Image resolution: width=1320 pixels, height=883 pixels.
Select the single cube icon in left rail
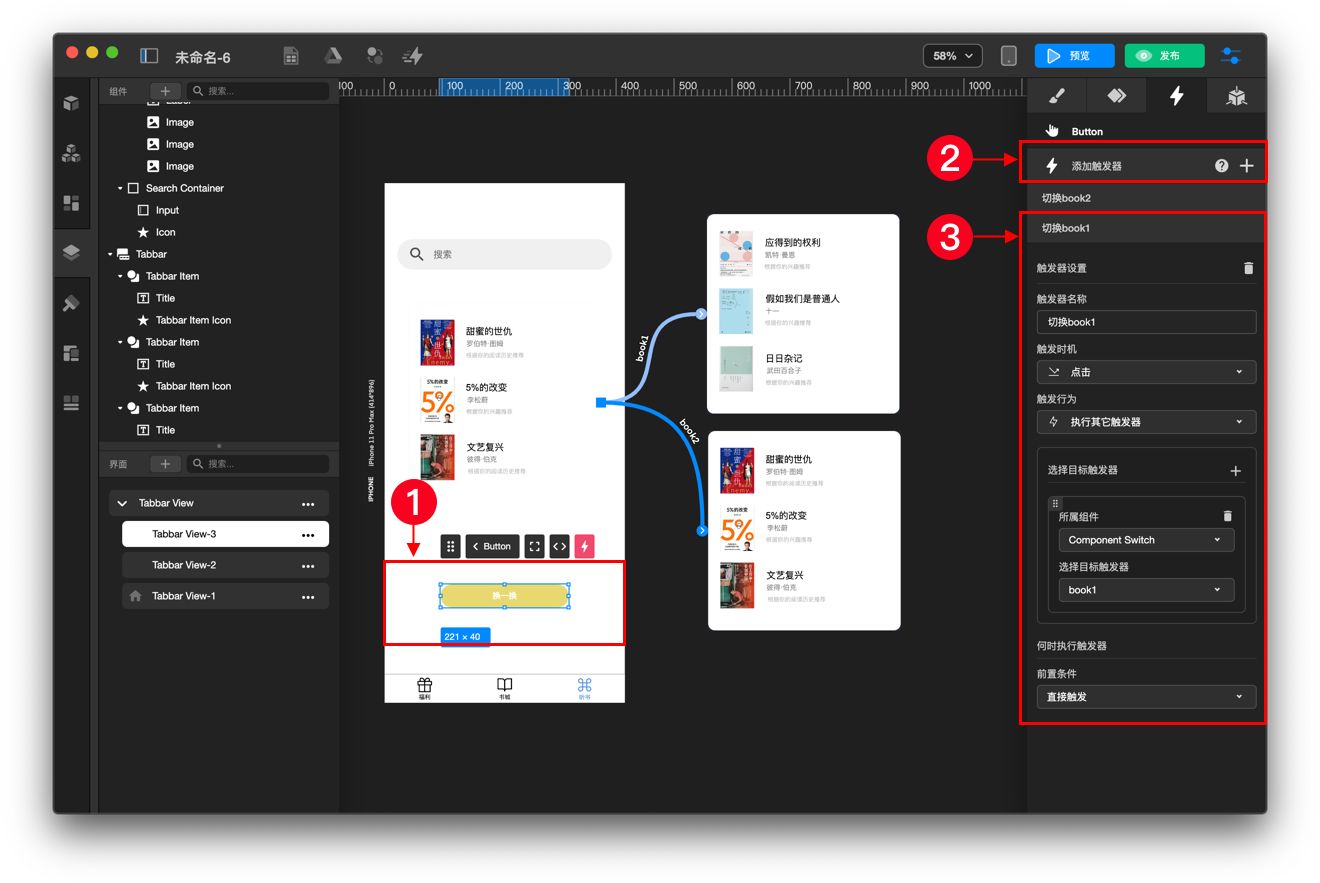71,103
